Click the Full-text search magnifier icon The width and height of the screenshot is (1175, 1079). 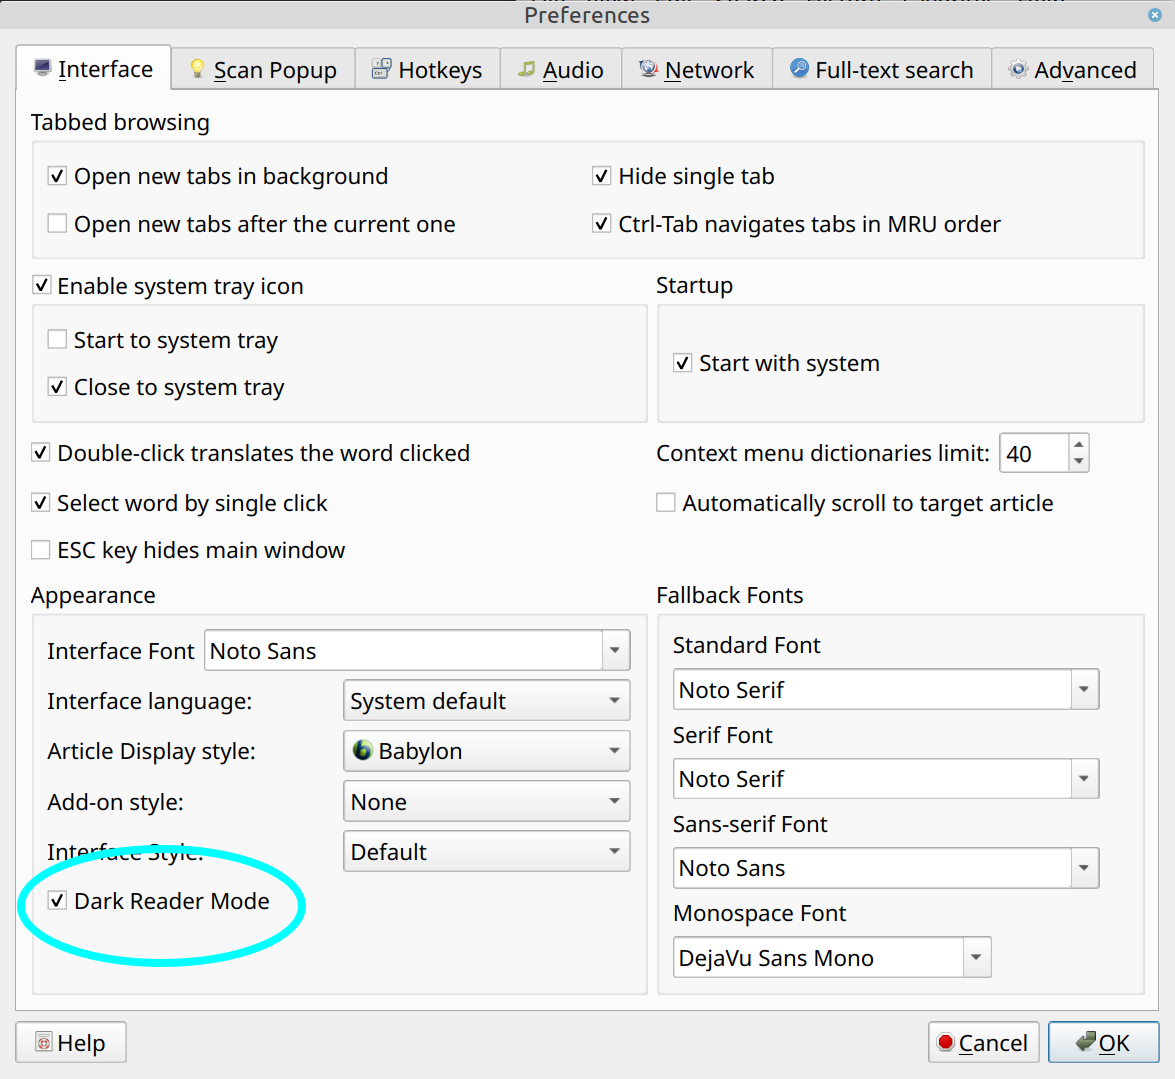pyautogui.click(x=799, y=68)
